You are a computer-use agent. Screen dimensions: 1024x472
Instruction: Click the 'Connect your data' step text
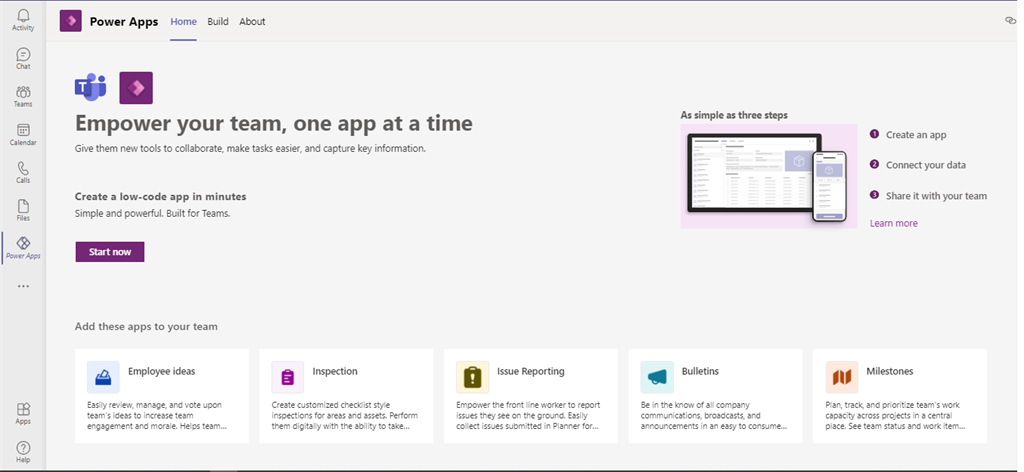pos(926,165)
